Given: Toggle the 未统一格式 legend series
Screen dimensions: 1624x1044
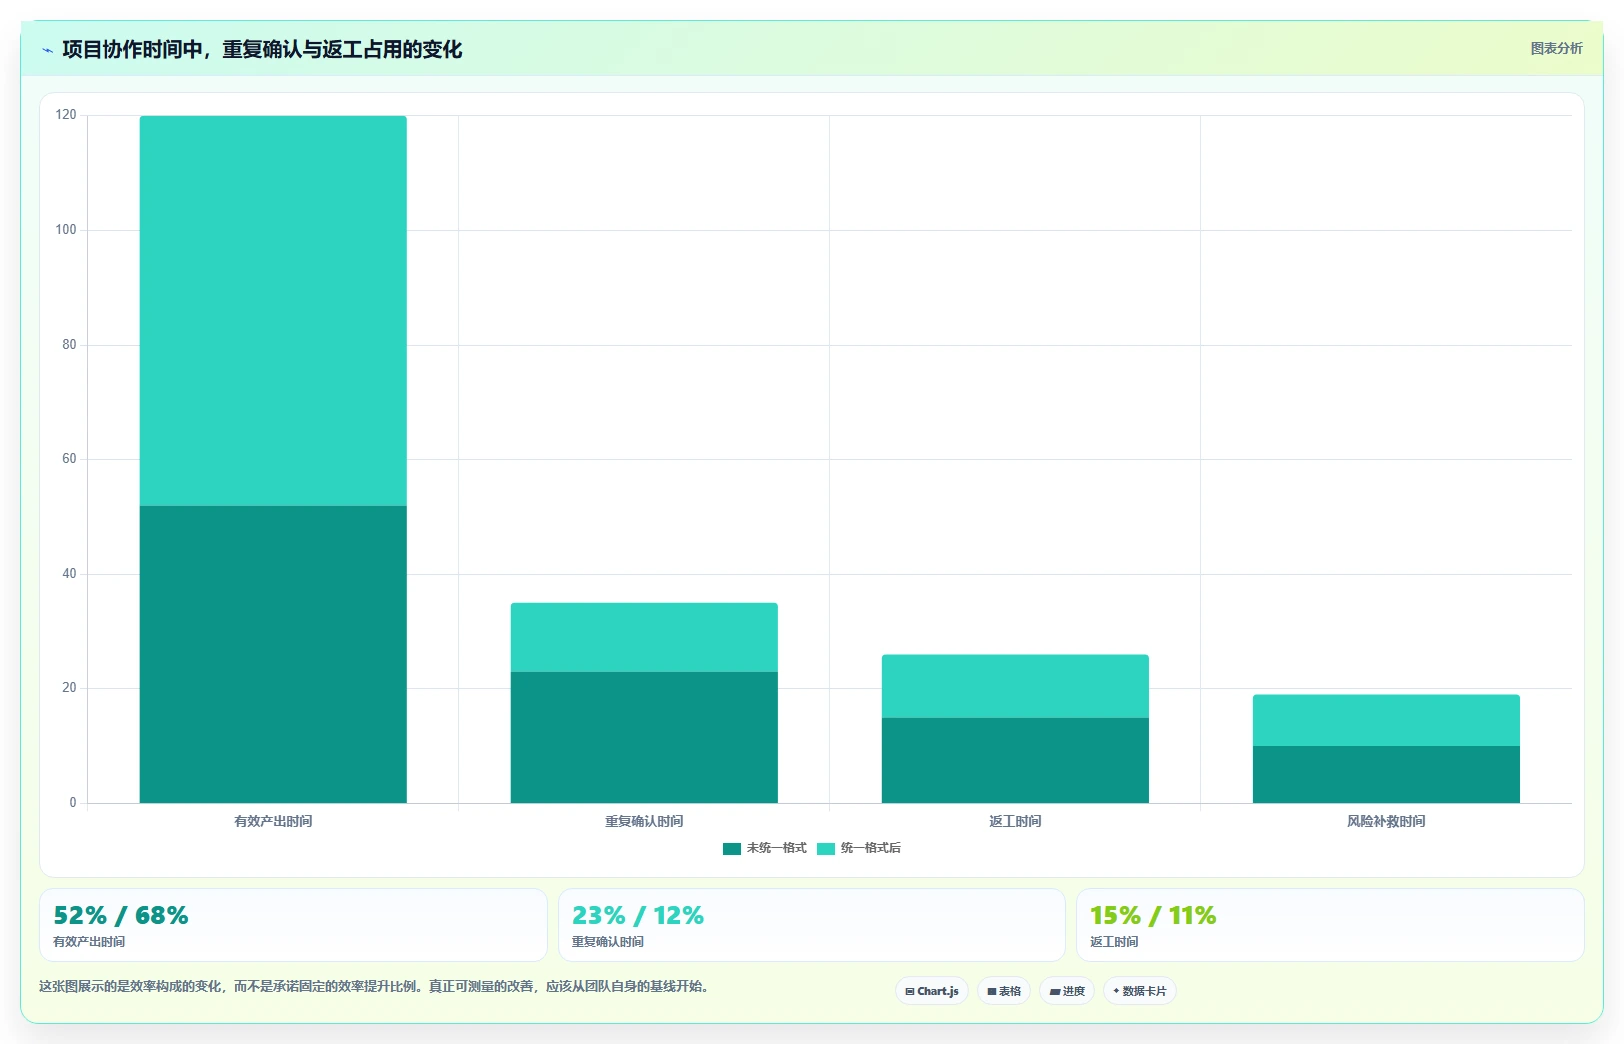Looking at the screenshot, I should point(765,848).
